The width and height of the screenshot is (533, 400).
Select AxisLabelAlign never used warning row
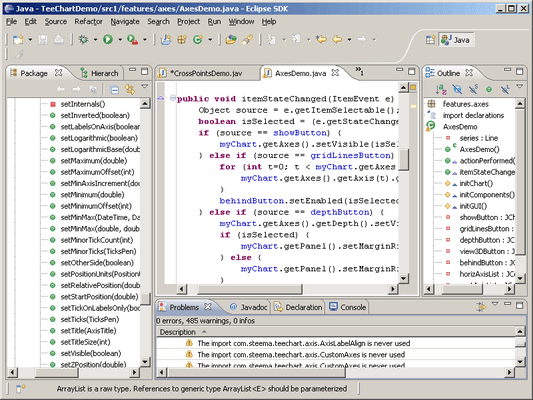point(336,343)
